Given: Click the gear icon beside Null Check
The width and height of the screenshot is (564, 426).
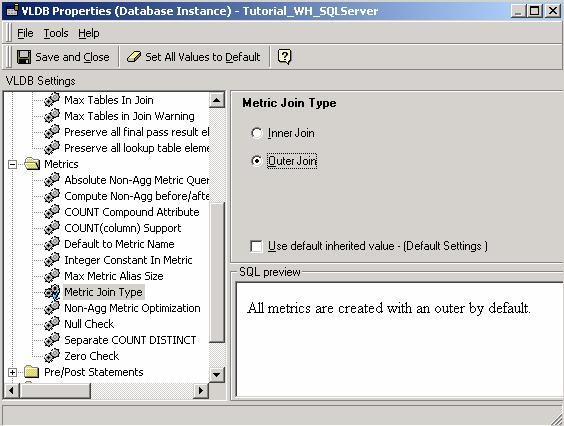Looking at the screenshot, I should coord(52,323).
